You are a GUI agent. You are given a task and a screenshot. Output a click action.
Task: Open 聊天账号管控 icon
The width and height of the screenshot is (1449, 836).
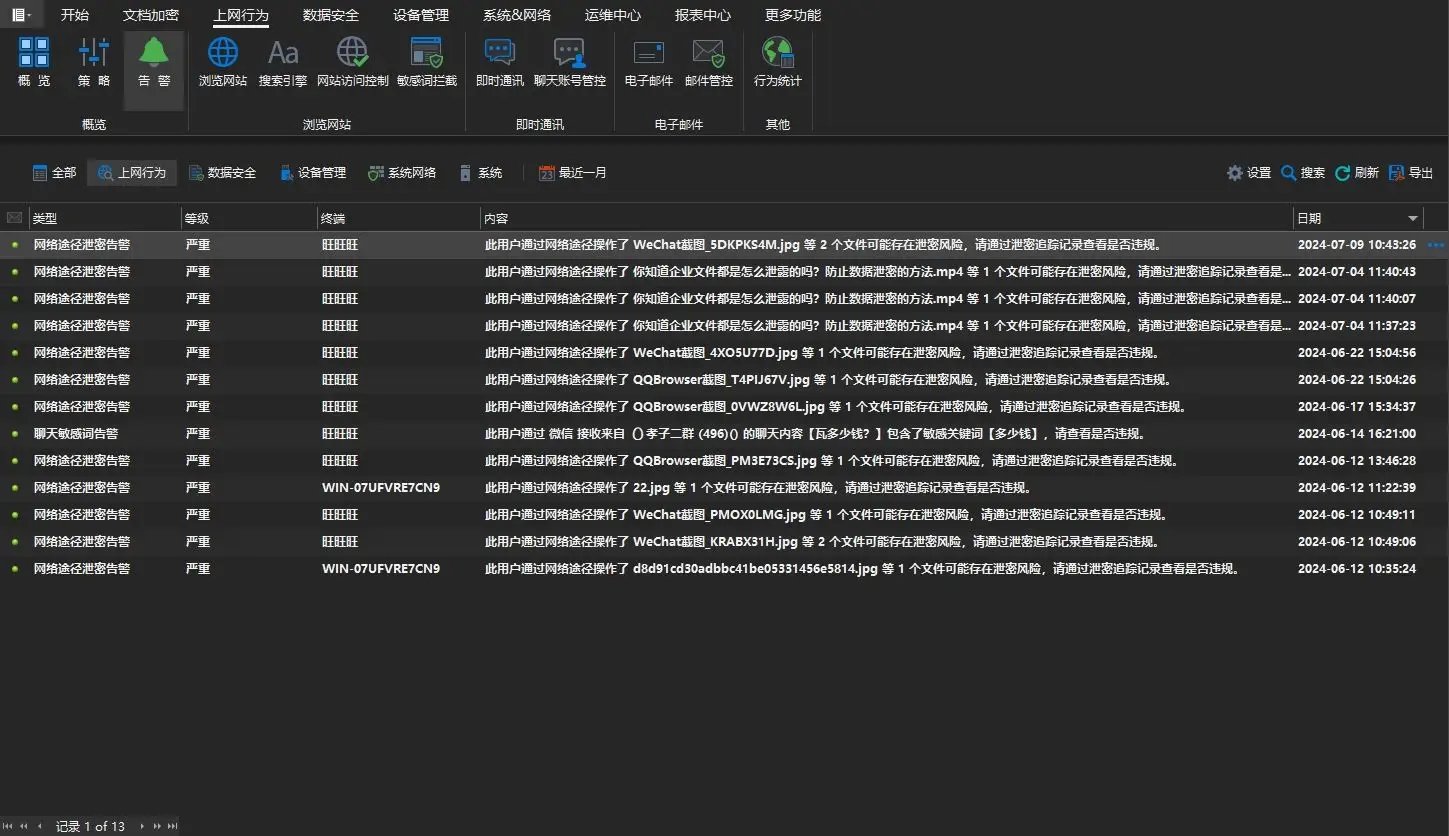[x=570, y=62]
